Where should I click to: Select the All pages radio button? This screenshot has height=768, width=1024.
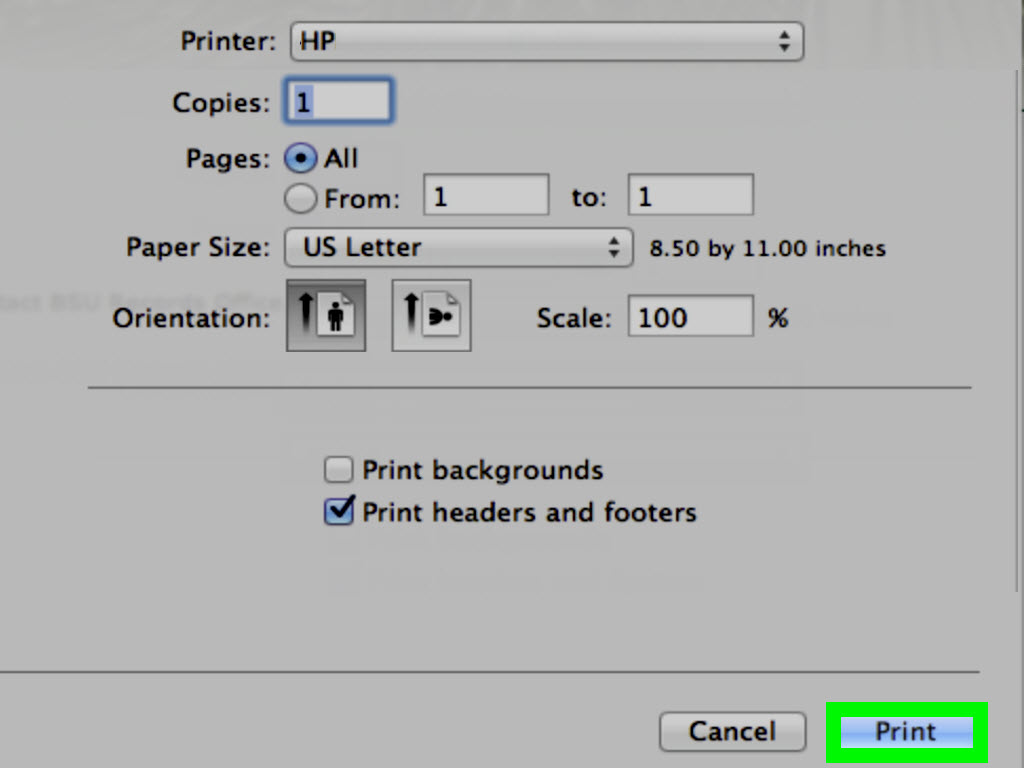tap(301, 159)
